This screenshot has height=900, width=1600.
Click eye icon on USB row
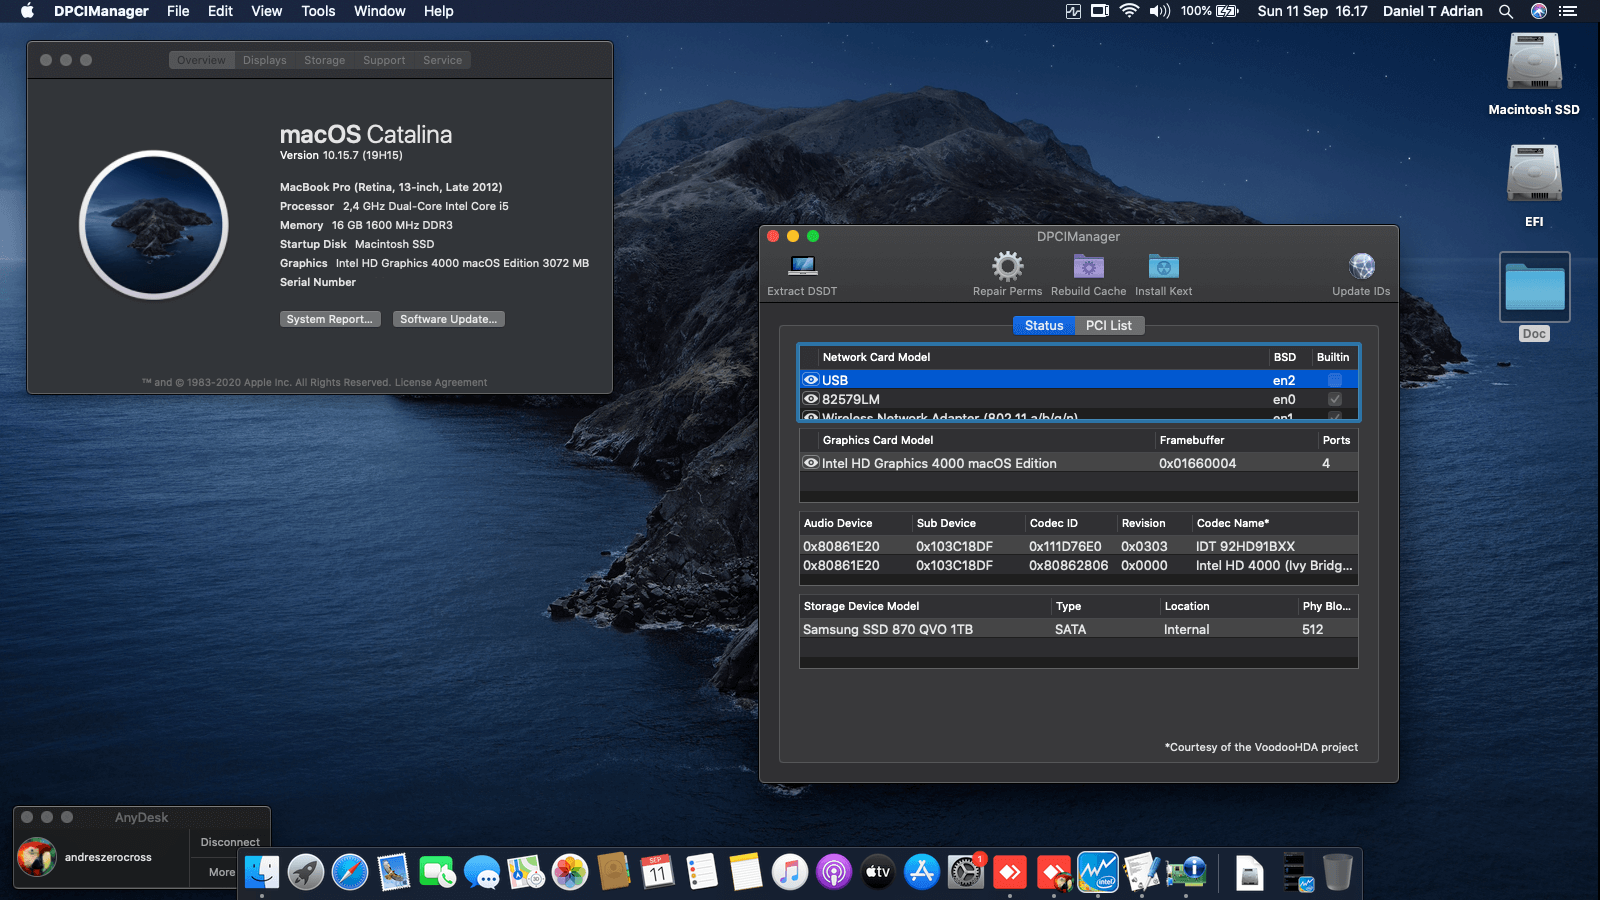pyautogui.click(x=811, y=380)
